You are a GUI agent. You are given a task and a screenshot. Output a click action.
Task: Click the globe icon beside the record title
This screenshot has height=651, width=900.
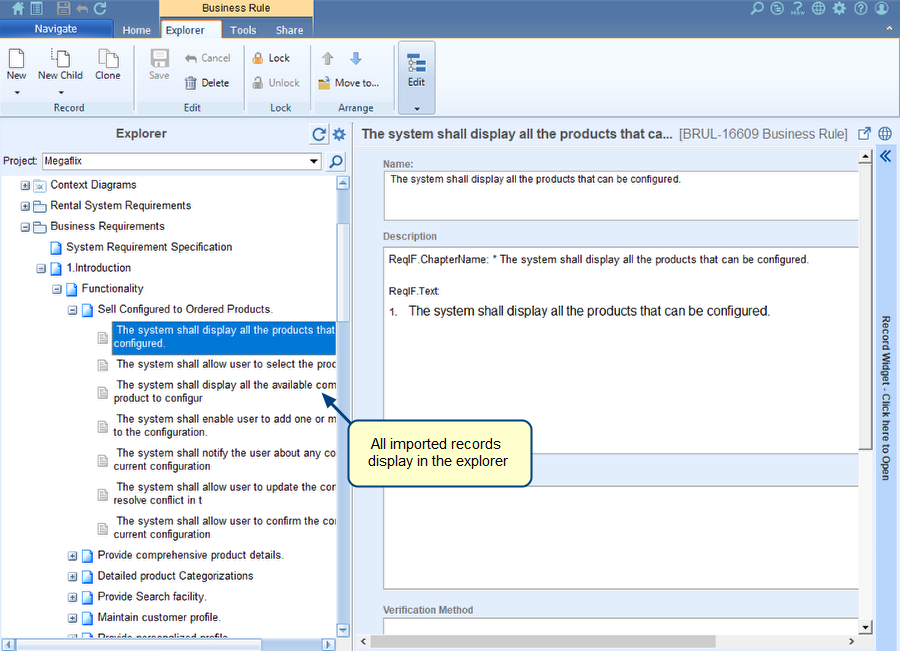click(x=885, y=134)
